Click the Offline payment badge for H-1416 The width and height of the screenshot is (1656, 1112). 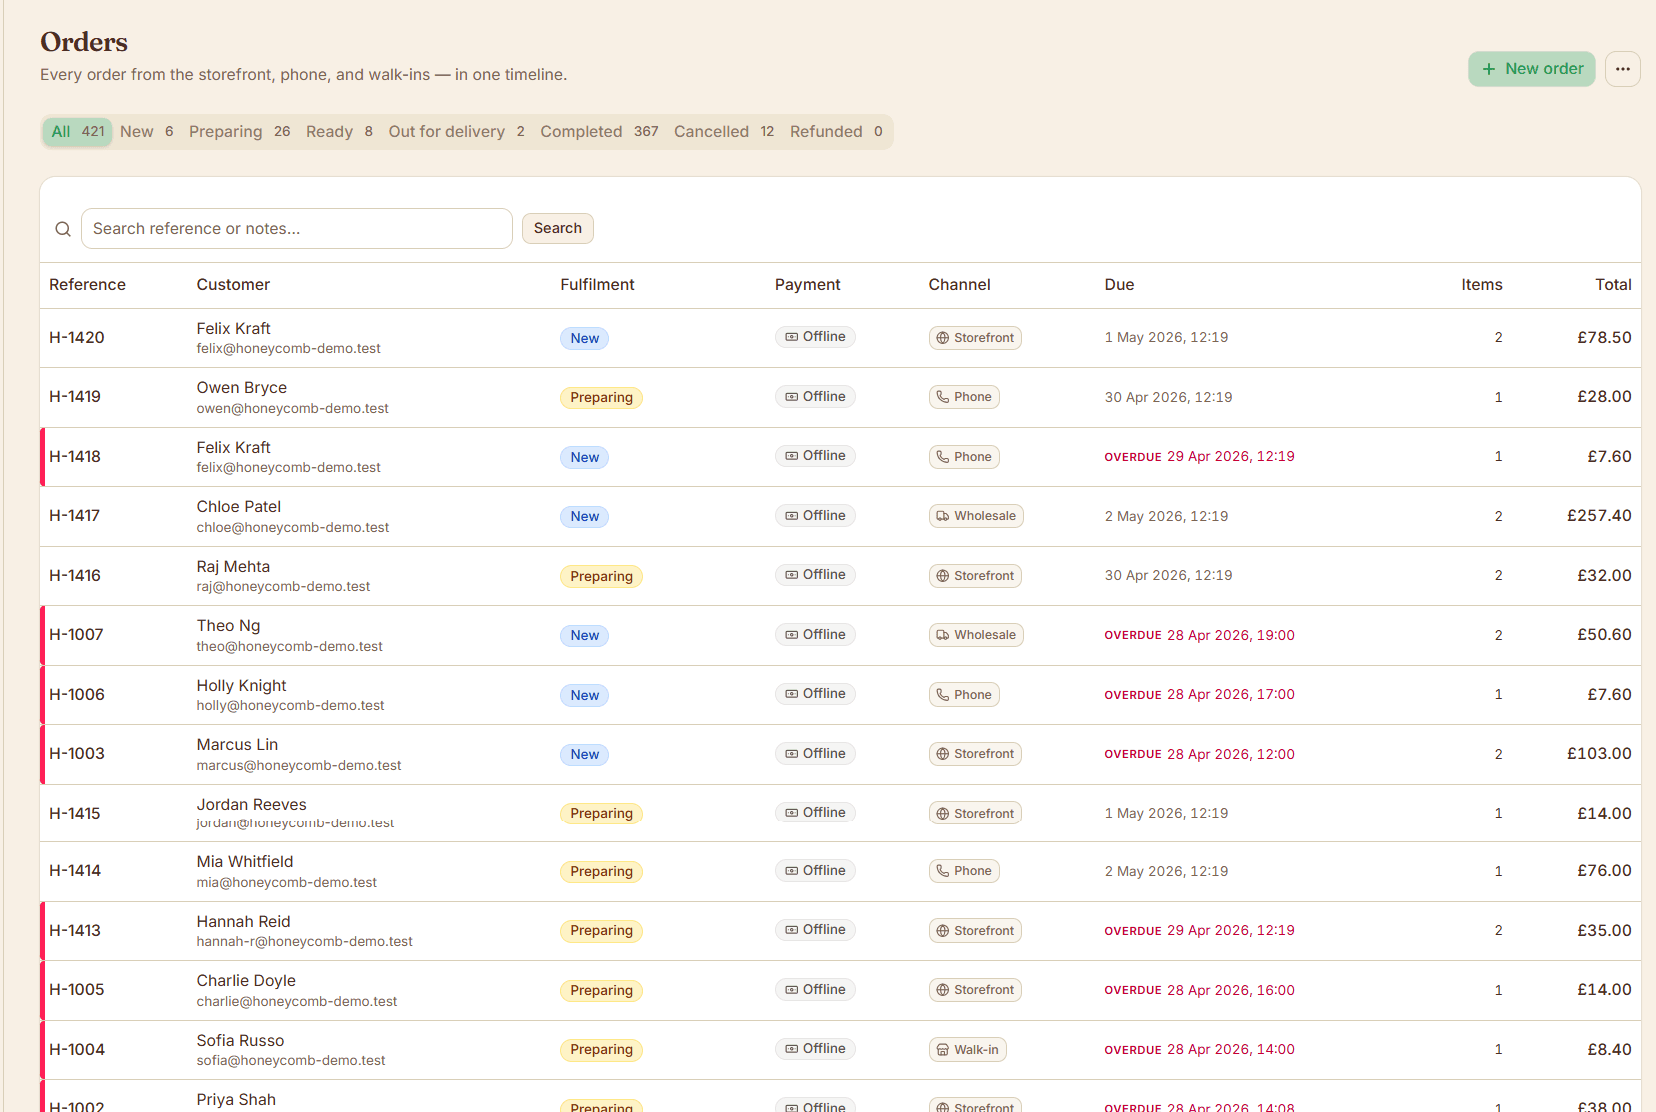pyautogui.click(x=815, y=575)
